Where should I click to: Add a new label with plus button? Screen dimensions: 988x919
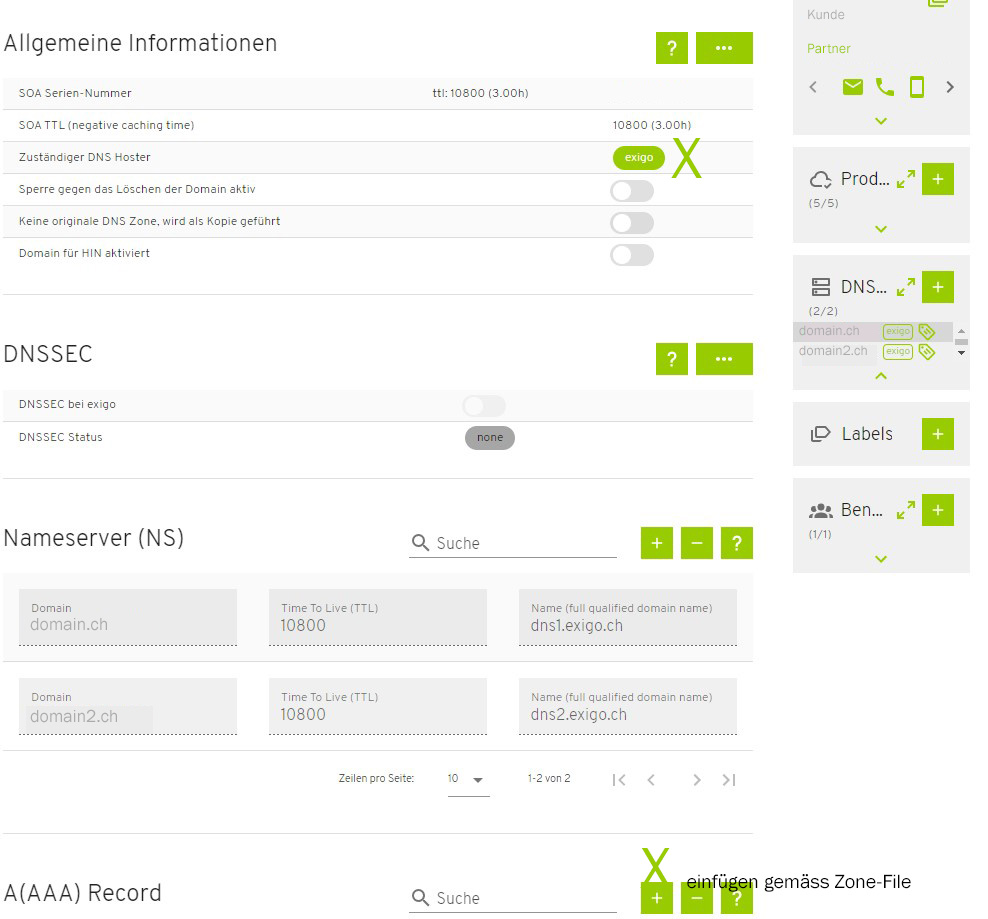pyautogui.click(x=937, y=434)
